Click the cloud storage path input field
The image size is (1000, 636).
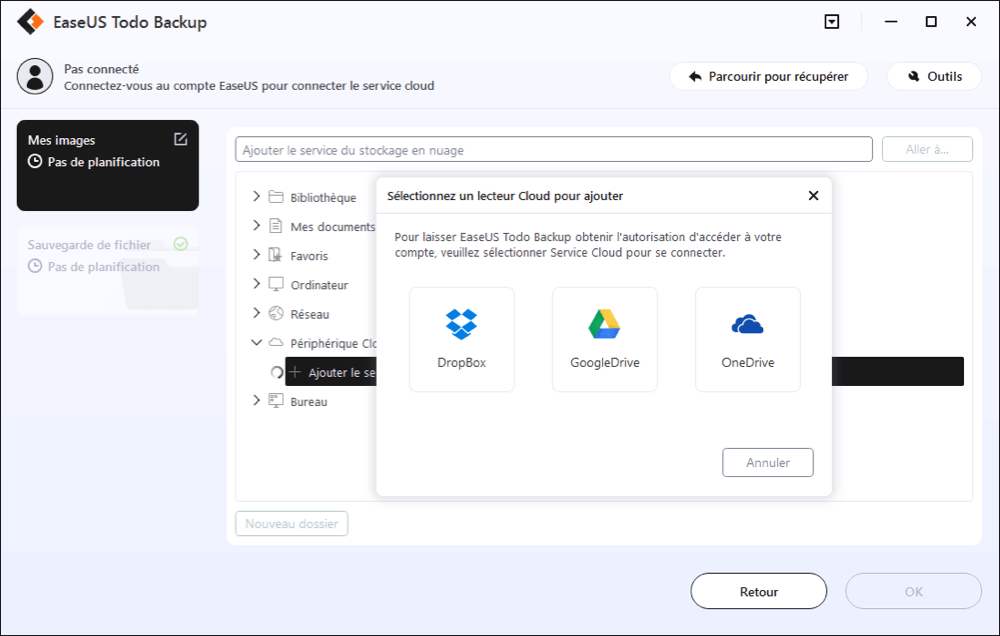[554, 149]
